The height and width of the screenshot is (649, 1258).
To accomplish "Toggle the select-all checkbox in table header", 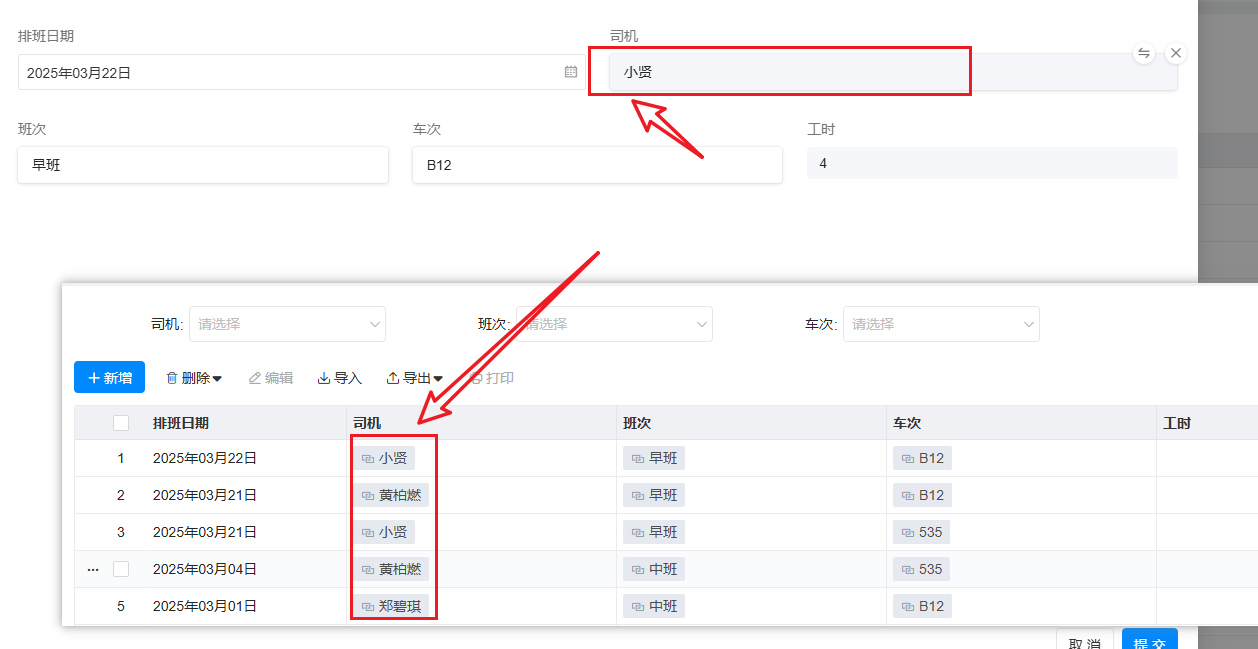I will pos(121,423).
